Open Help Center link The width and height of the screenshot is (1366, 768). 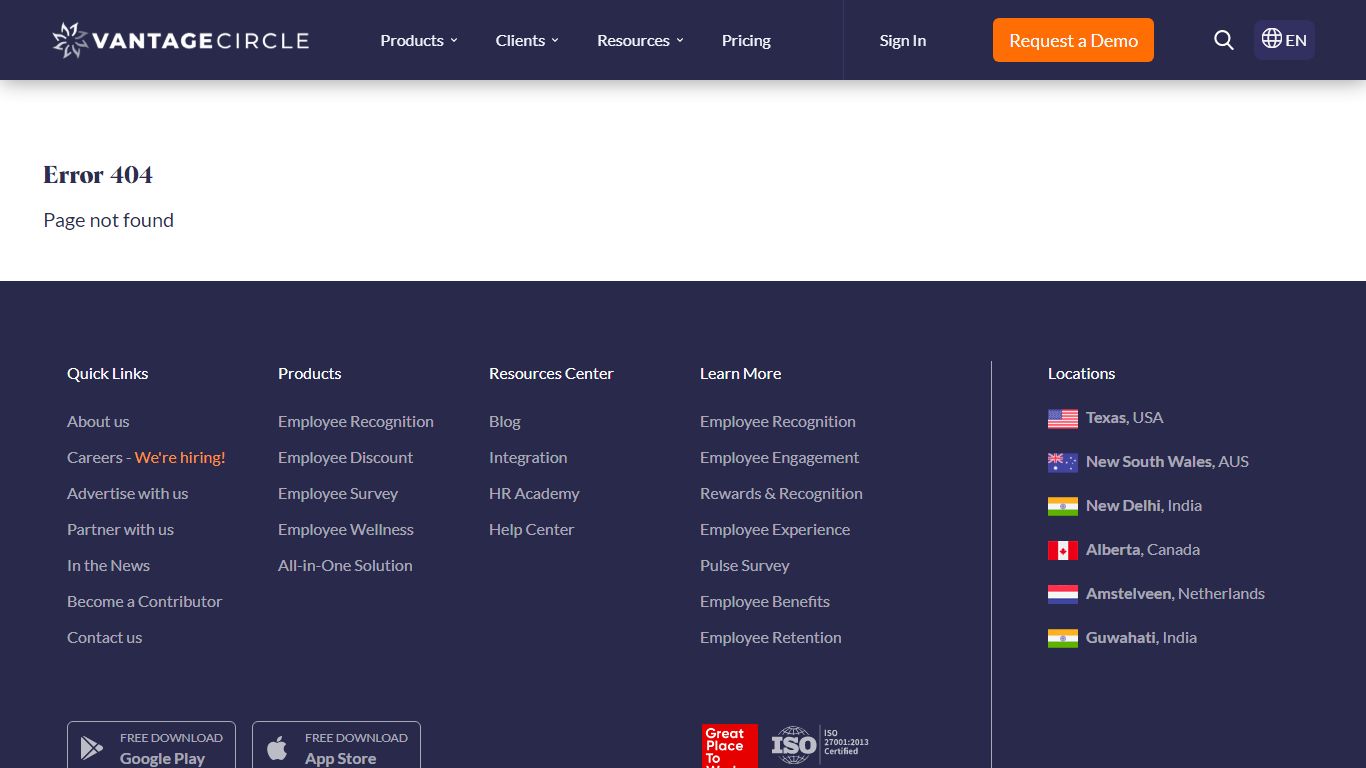[x=531, y=529]
